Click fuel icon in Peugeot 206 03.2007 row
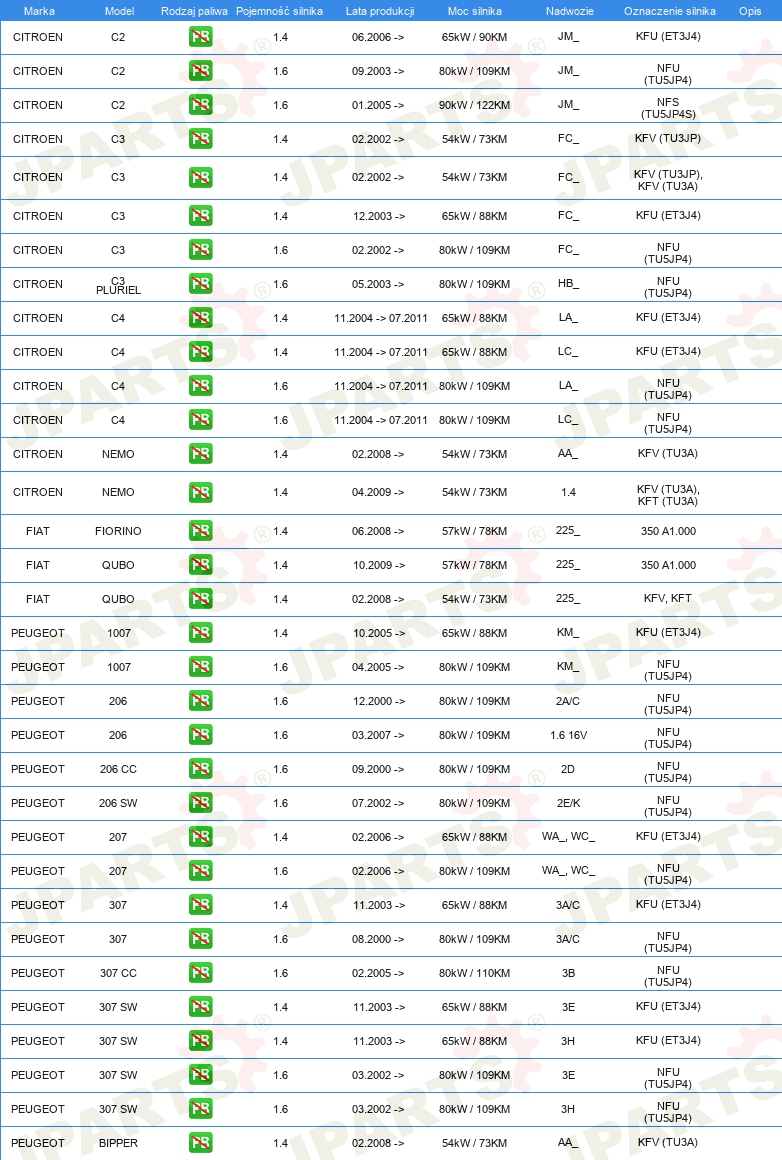 (200, 735)
